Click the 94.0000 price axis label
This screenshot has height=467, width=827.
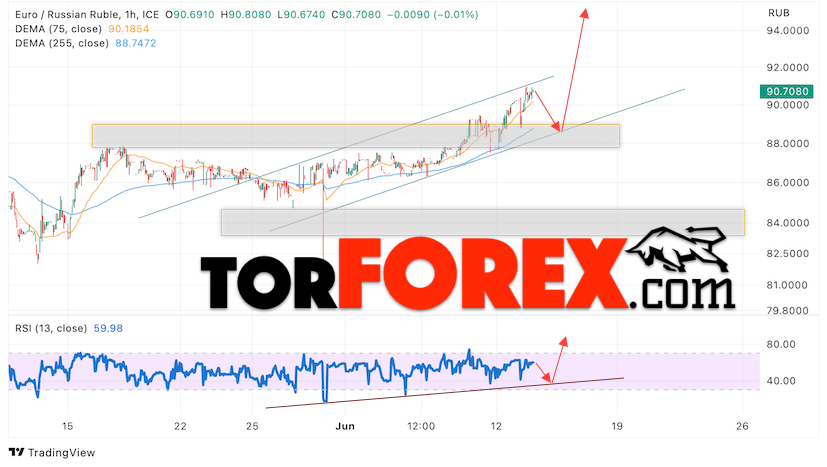coord(787,31)
